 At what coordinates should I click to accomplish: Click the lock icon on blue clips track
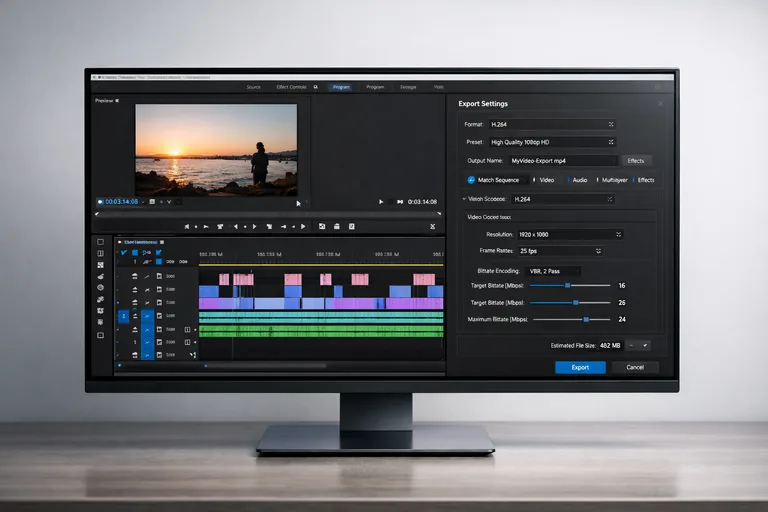click(135, 290)
